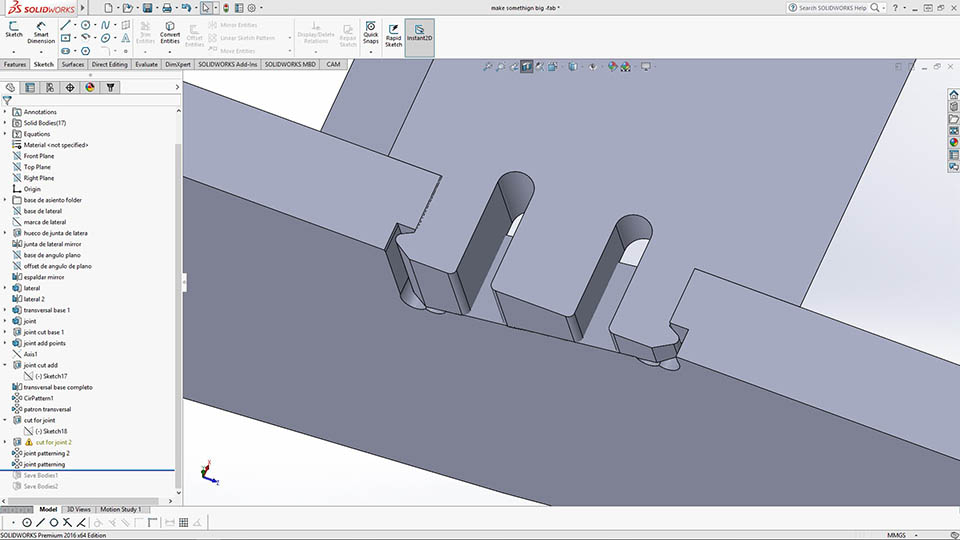960x540 pixels.
Task: Expand the Annotations tree node
Action: 6,112
